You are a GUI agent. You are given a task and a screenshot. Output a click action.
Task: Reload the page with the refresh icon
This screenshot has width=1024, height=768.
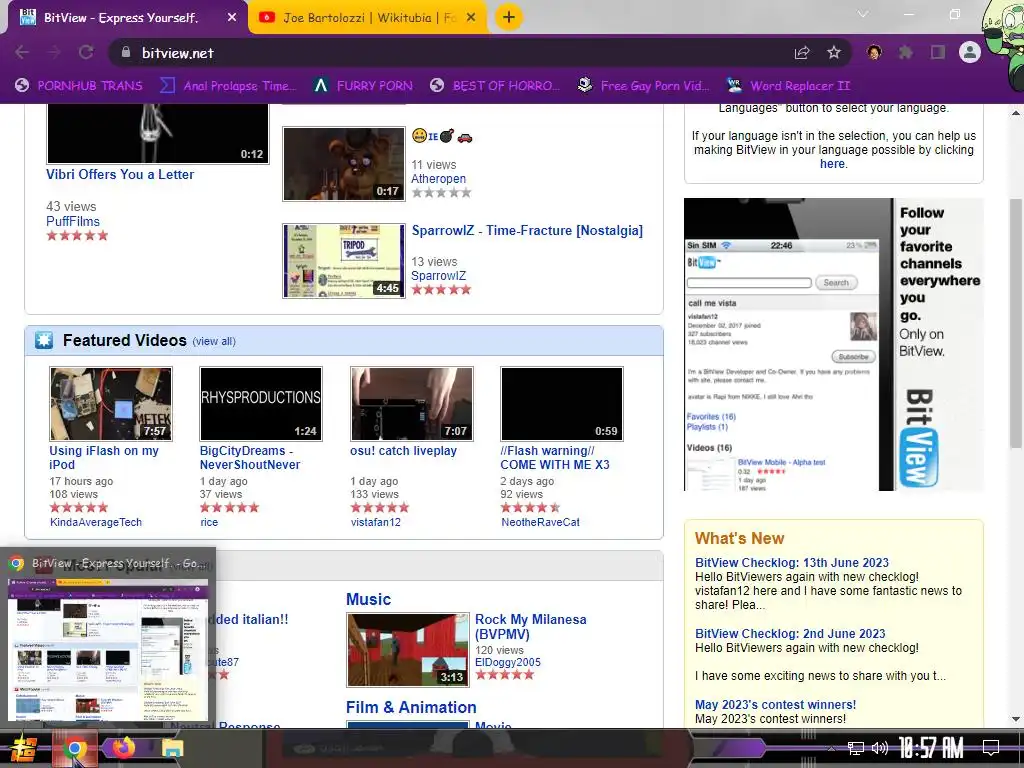tap(86, 52)
